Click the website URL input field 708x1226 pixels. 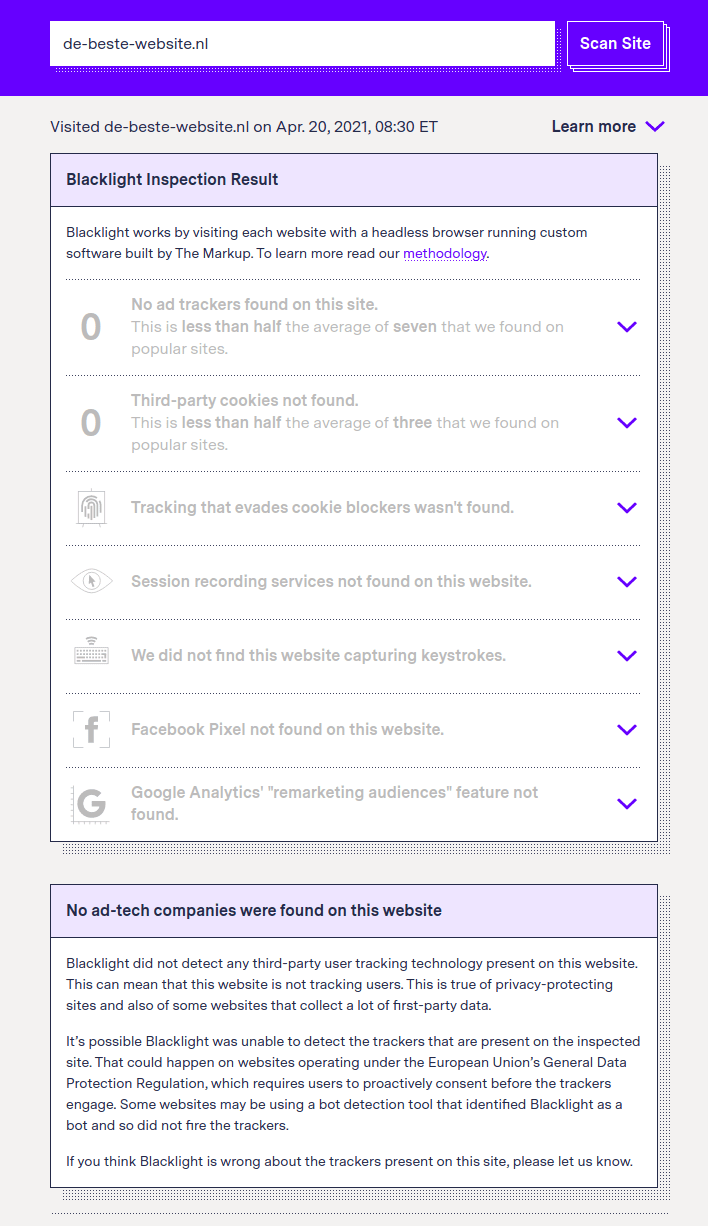click(300, 44)
